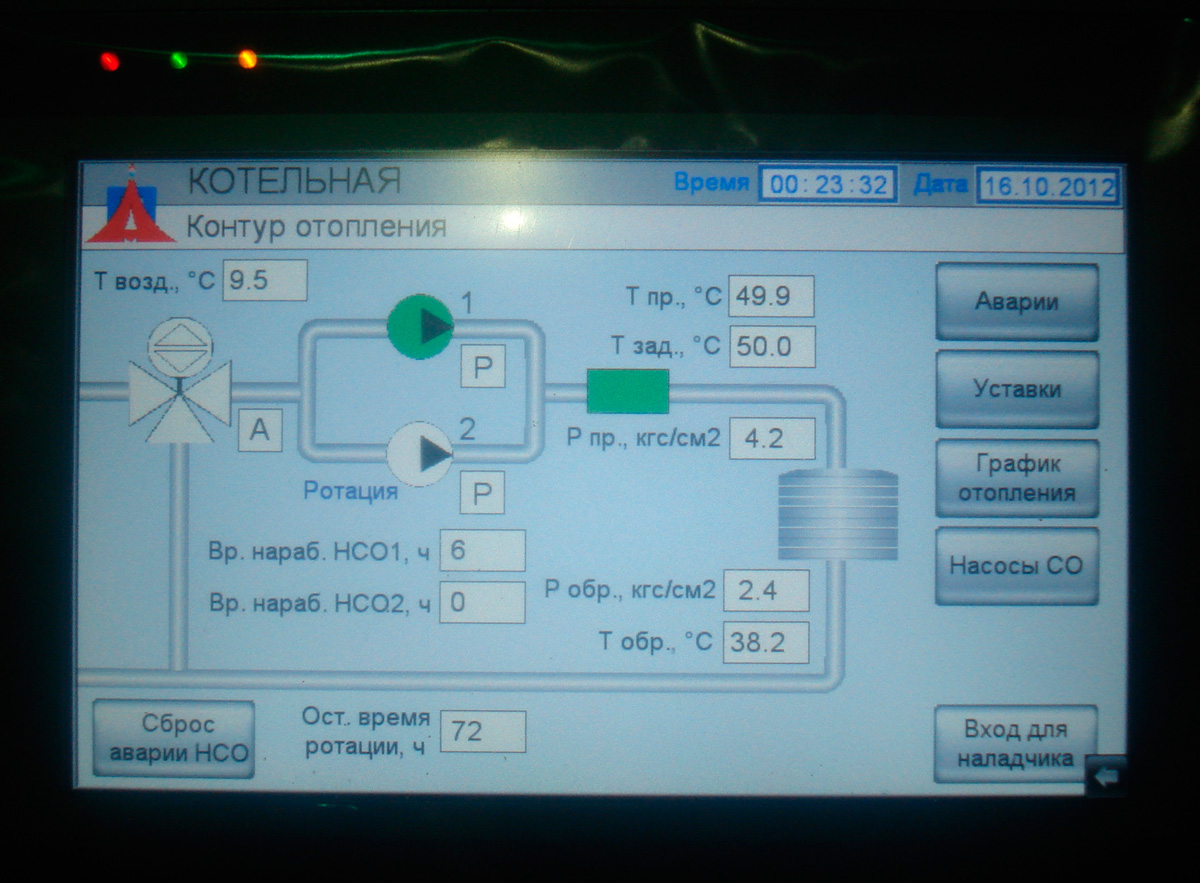Open the Аварии alarms screen
This screenshot has width=1200, height=883.
[1016, 302]
